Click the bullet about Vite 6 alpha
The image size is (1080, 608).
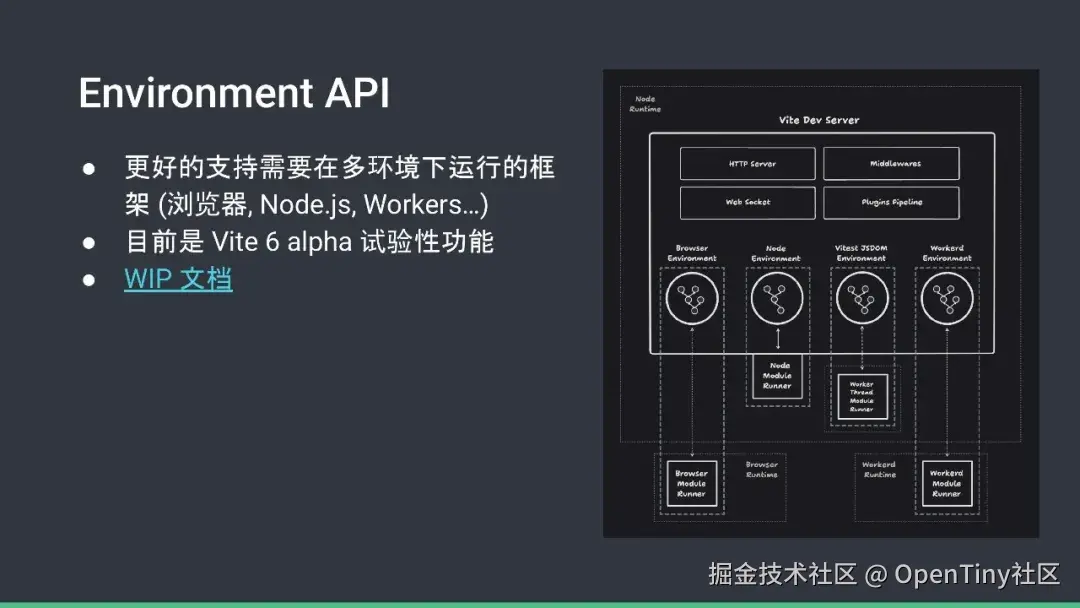click(x=309, y=242)
